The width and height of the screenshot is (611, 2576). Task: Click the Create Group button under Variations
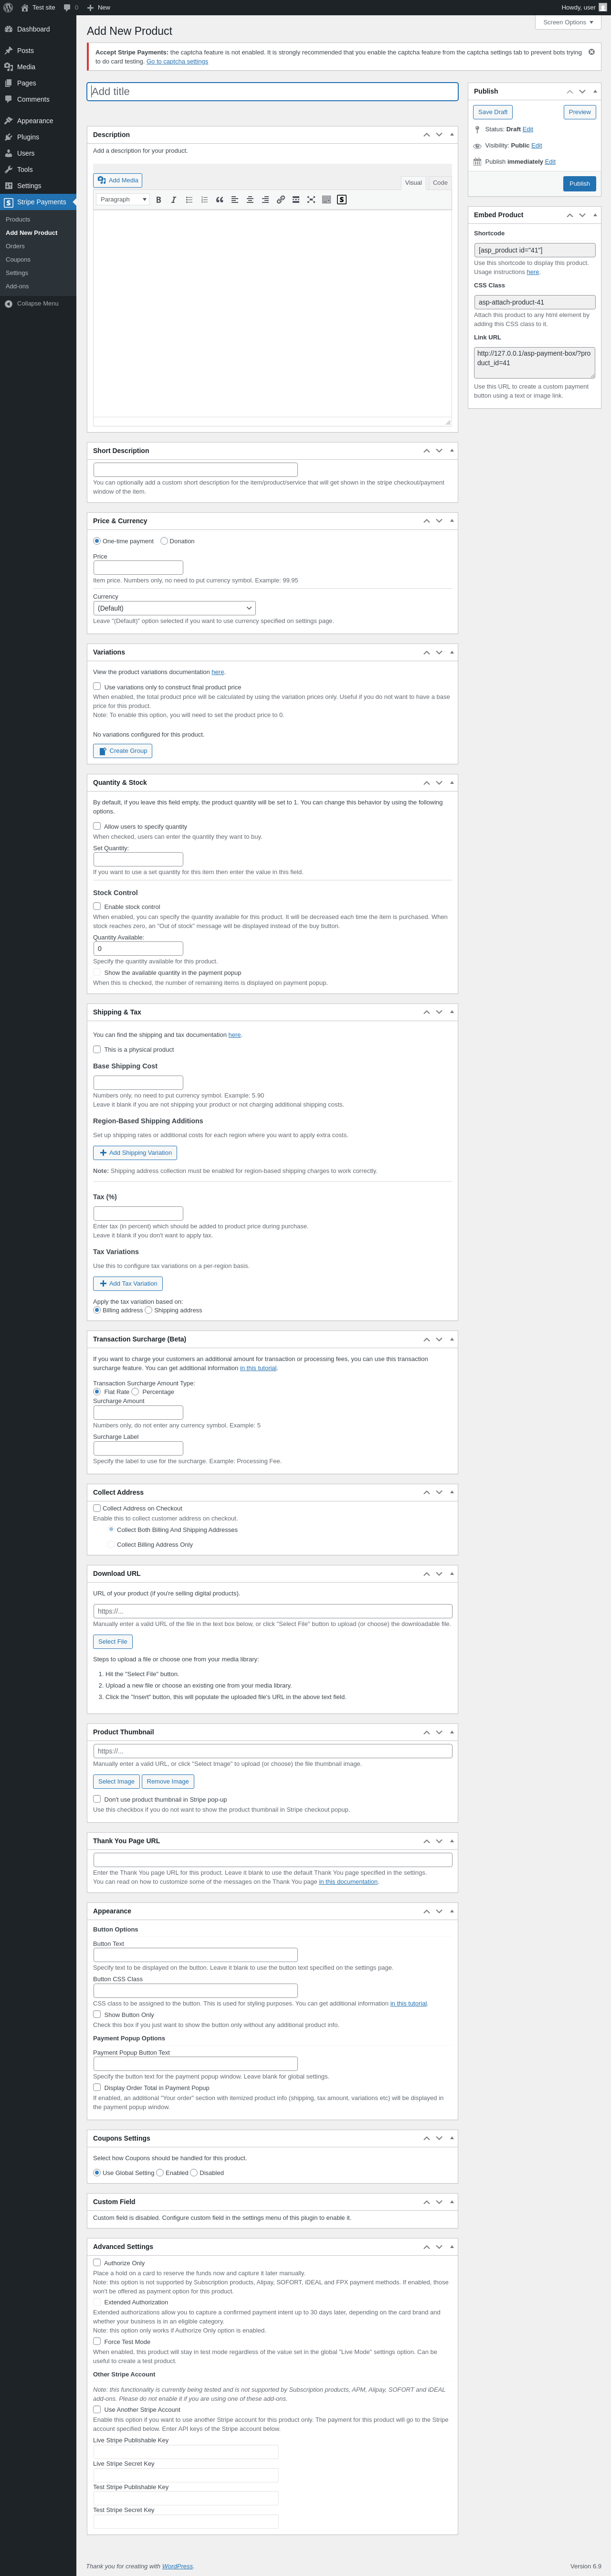point(123,751)
